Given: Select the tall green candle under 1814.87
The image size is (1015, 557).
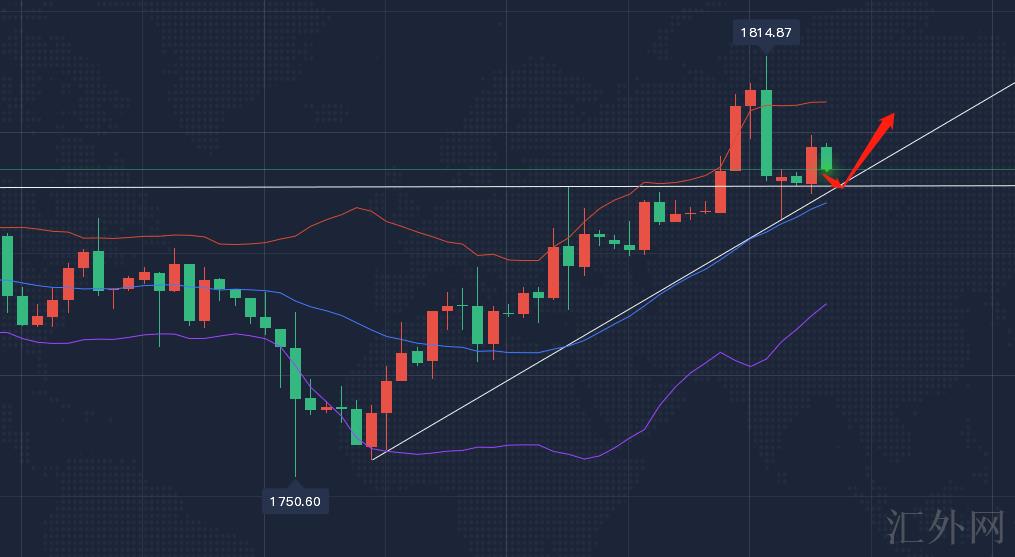Looking at the screenshot, I should pos(766,132).
